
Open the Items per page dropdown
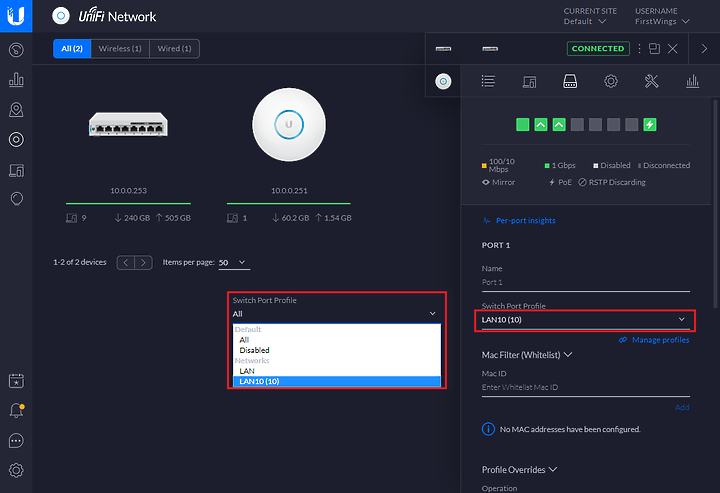tap(234, 263)
